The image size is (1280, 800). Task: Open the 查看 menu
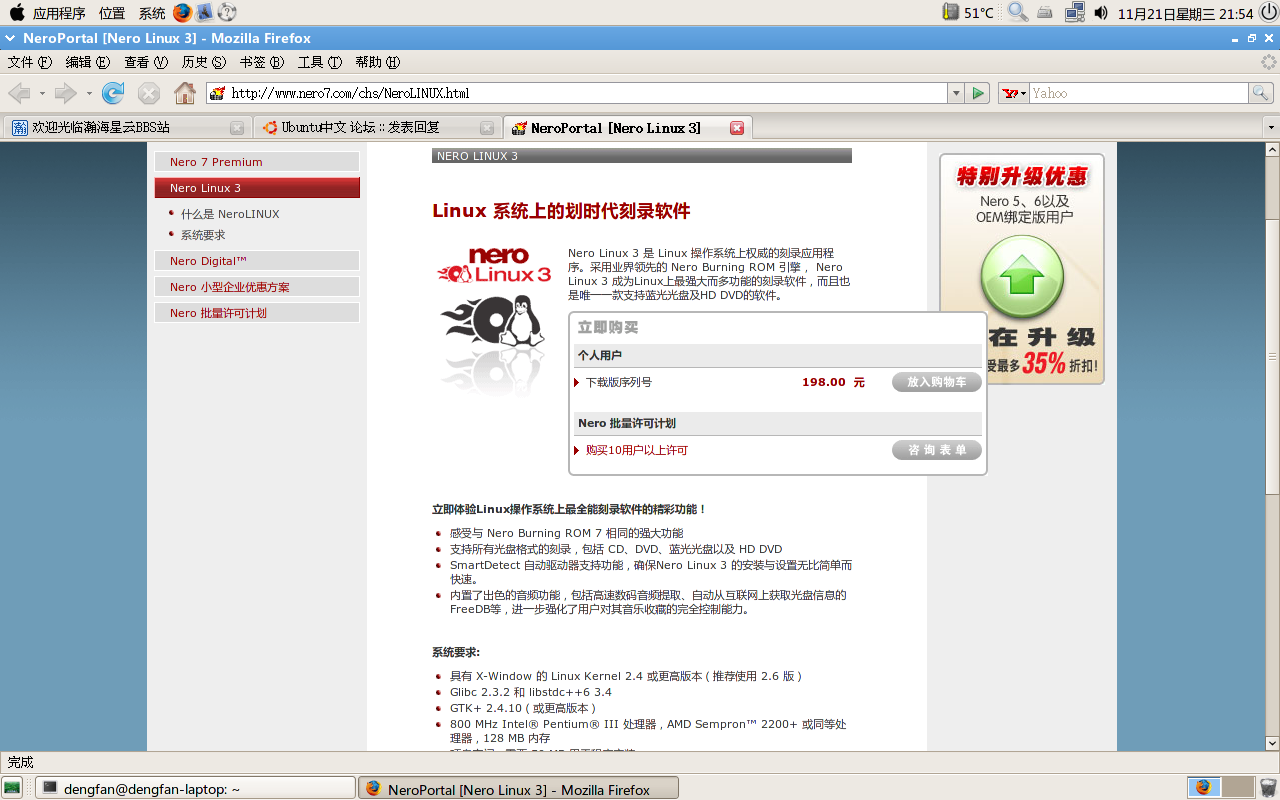click(x=145, y=62)
